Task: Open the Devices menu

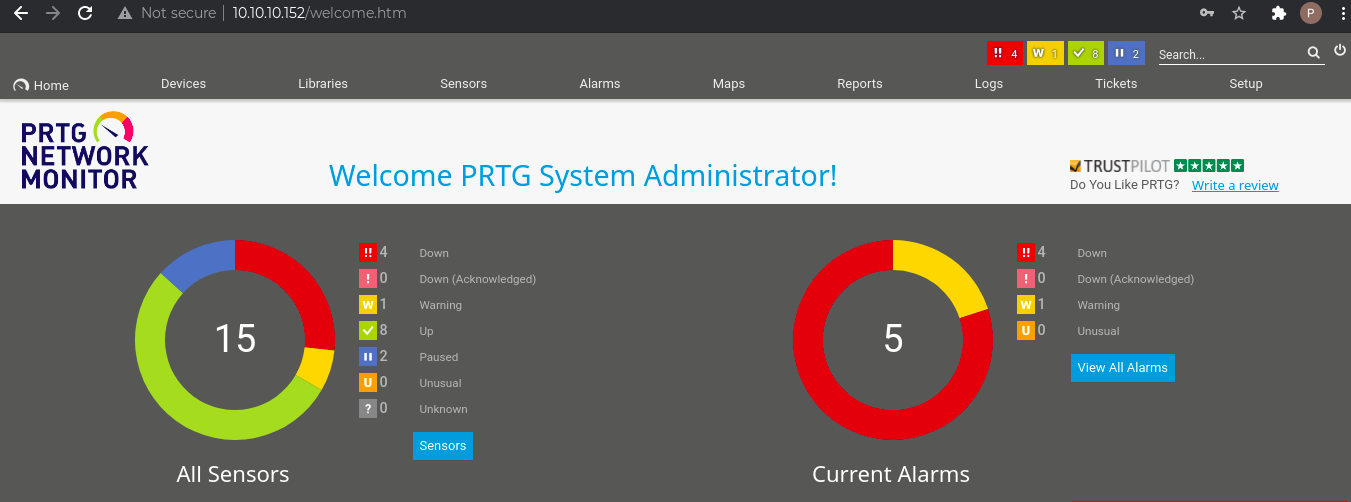Action: [183, 84]
